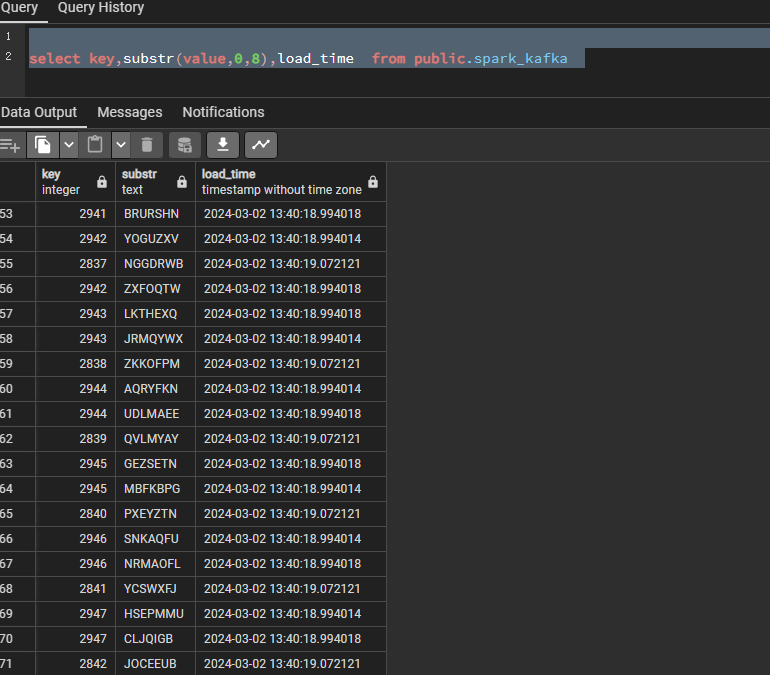Open the Notifications tab
This screenshot has height=675, width=770.
[x=223, y=112]
